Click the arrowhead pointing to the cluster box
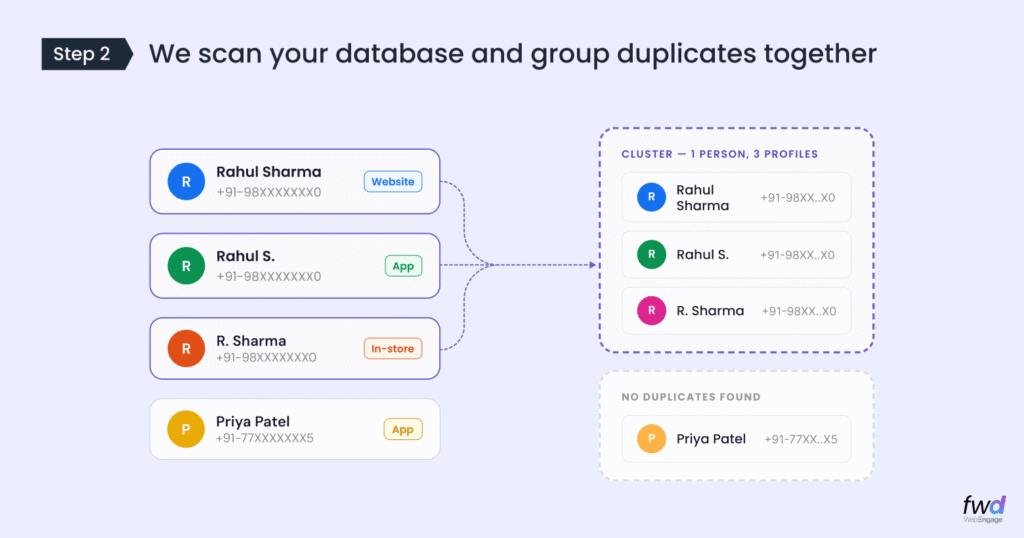The height and width of the screenshot is (538, 1024). (x=593, y=265)
